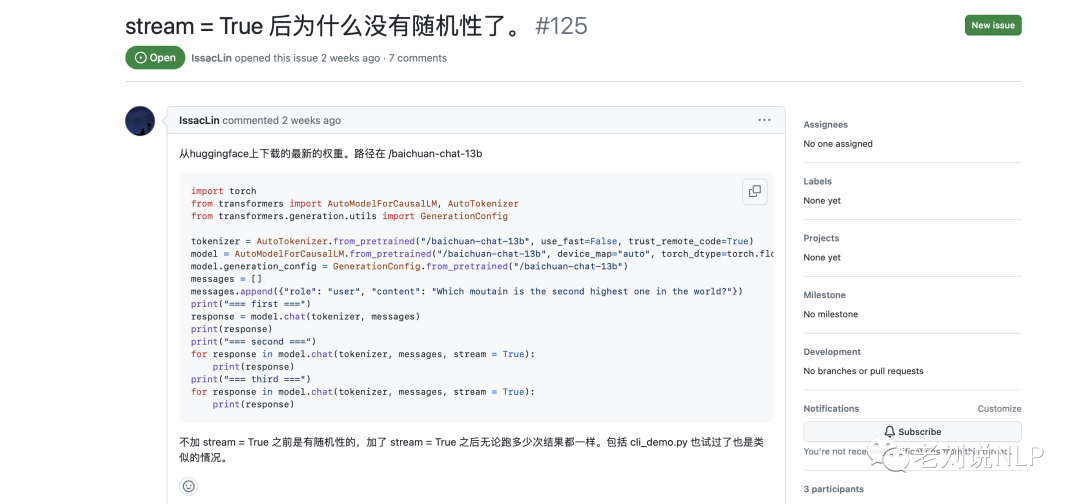Screen dimensions: 1080x504
Task: Open the Customize notifications link
Action: point(998,409)
